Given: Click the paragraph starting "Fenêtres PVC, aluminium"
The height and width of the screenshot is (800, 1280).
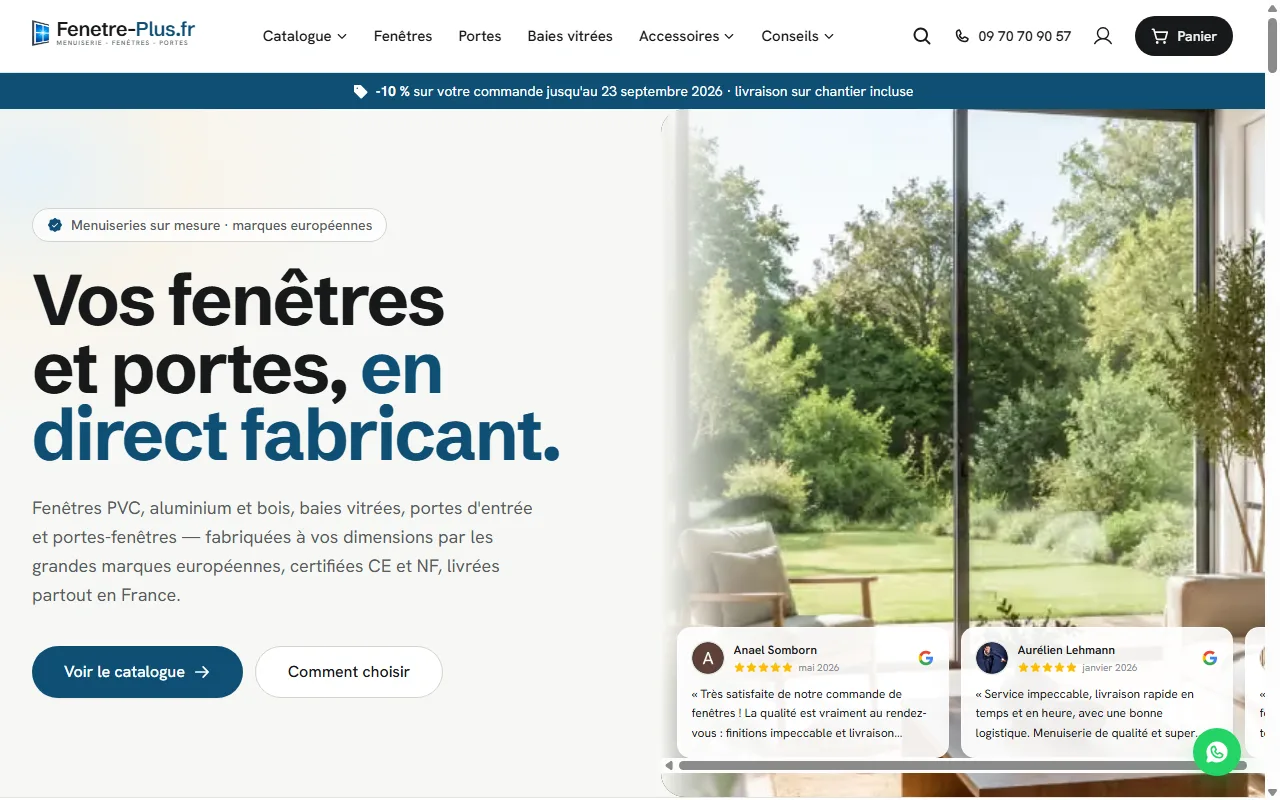Looking at the screenshot, I should pyautogui.click(x=282, y=551).
